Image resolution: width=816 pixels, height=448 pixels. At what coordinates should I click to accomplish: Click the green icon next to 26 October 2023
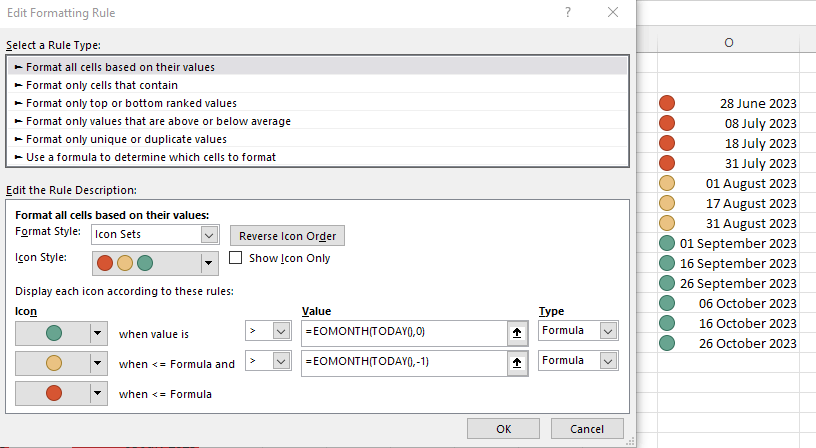point(667,343)
